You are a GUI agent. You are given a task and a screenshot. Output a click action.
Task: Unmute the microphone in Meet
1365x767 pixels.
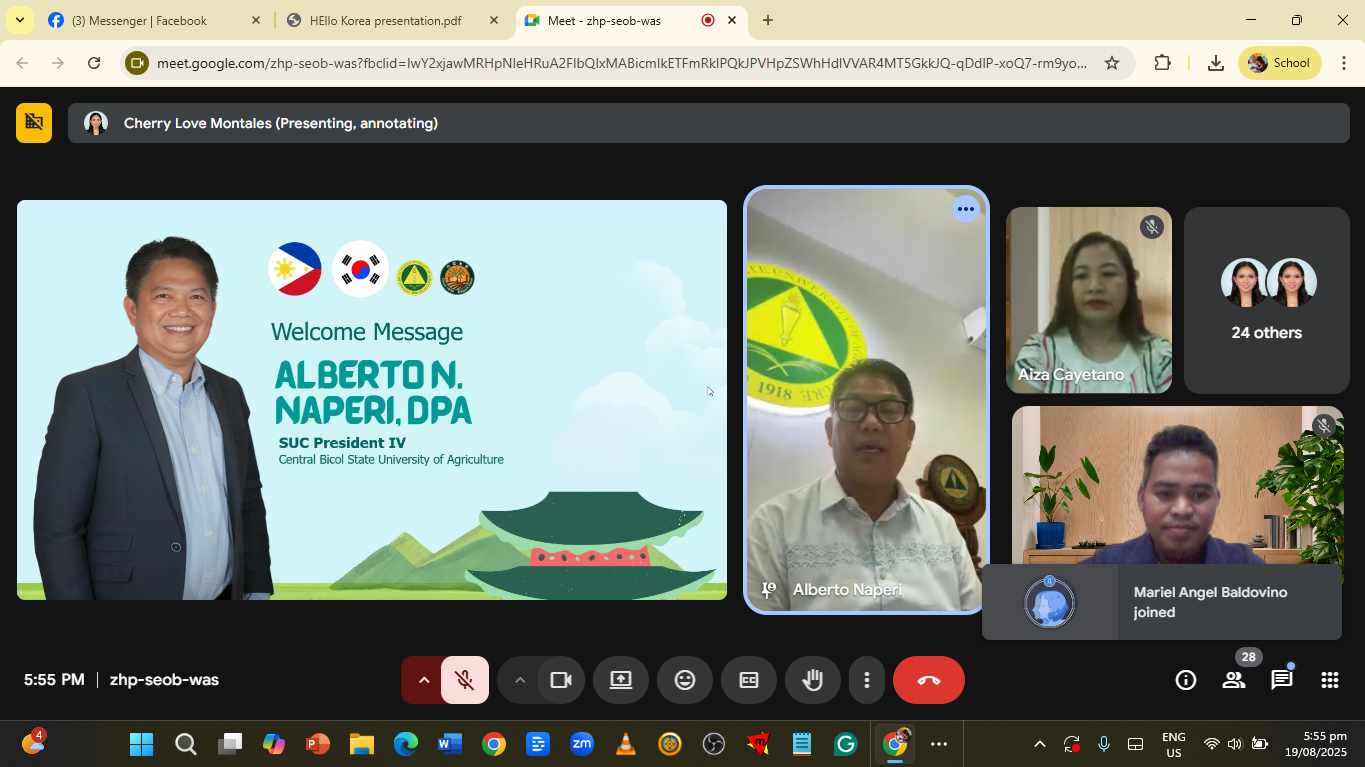[x=464, y=680]
